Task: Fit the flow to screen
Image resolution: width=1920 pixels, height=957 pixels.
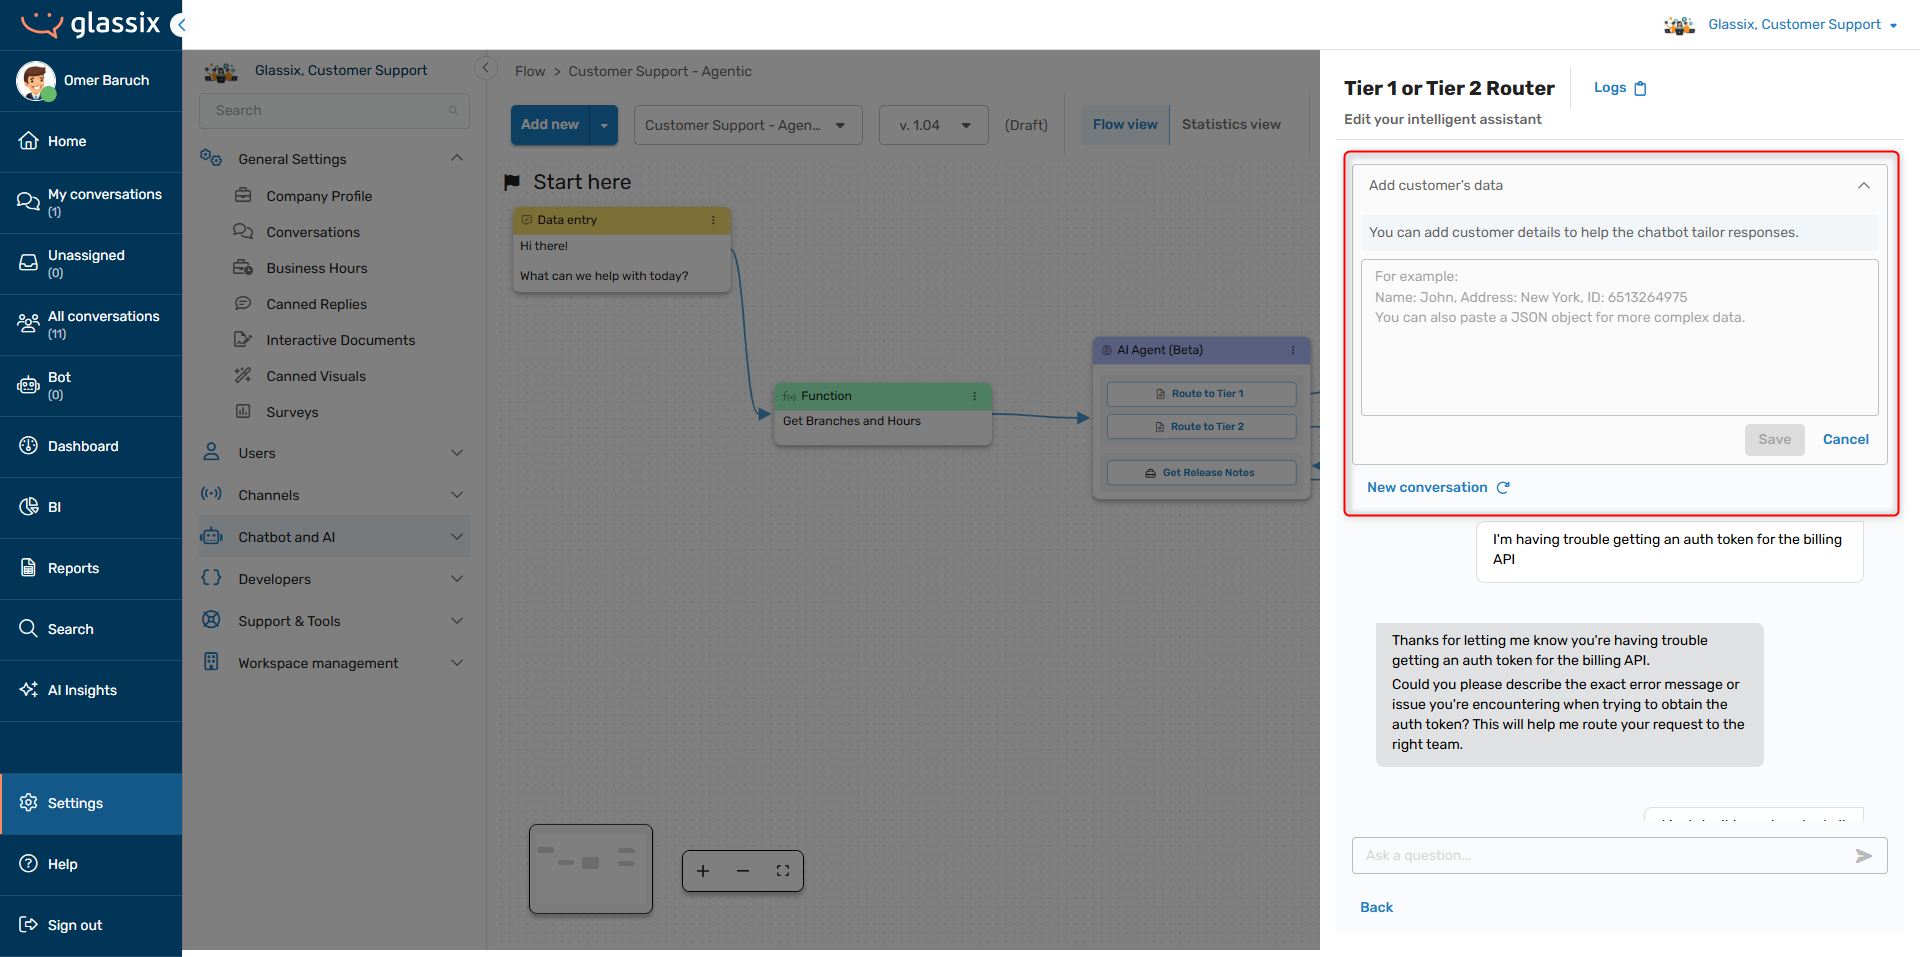Action: coord(783,871)
